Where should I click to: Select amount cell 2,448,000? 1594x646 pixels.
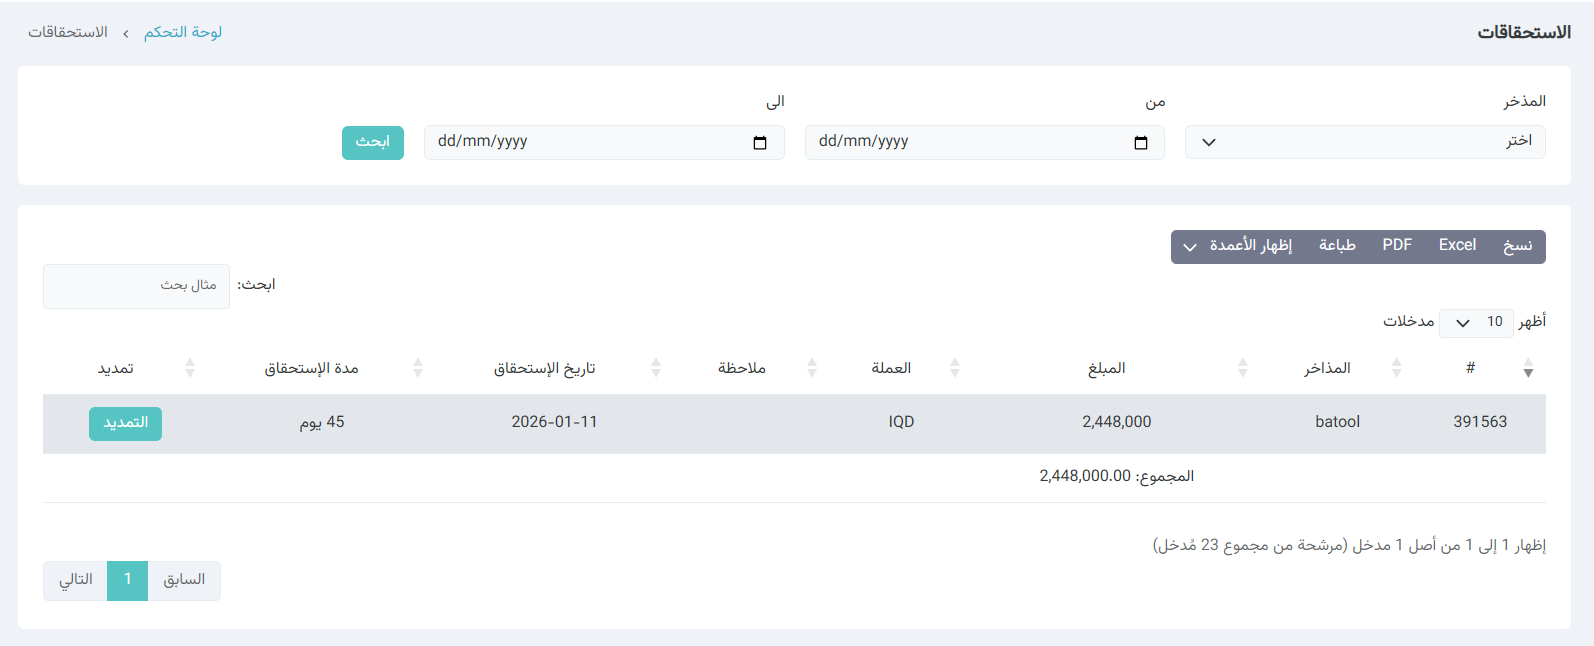point(1116,423)
